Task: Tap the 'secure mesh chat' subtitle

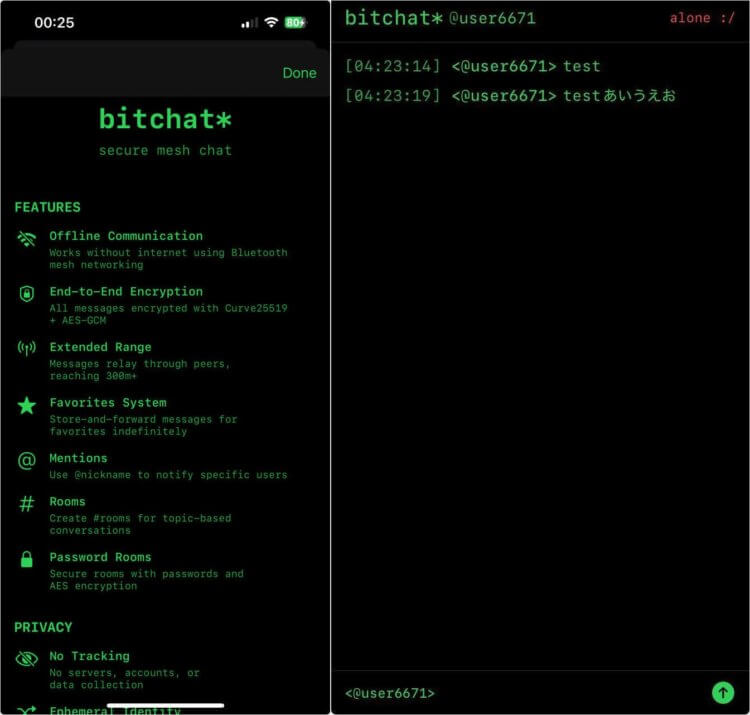Action: click(x=165, y=150)
